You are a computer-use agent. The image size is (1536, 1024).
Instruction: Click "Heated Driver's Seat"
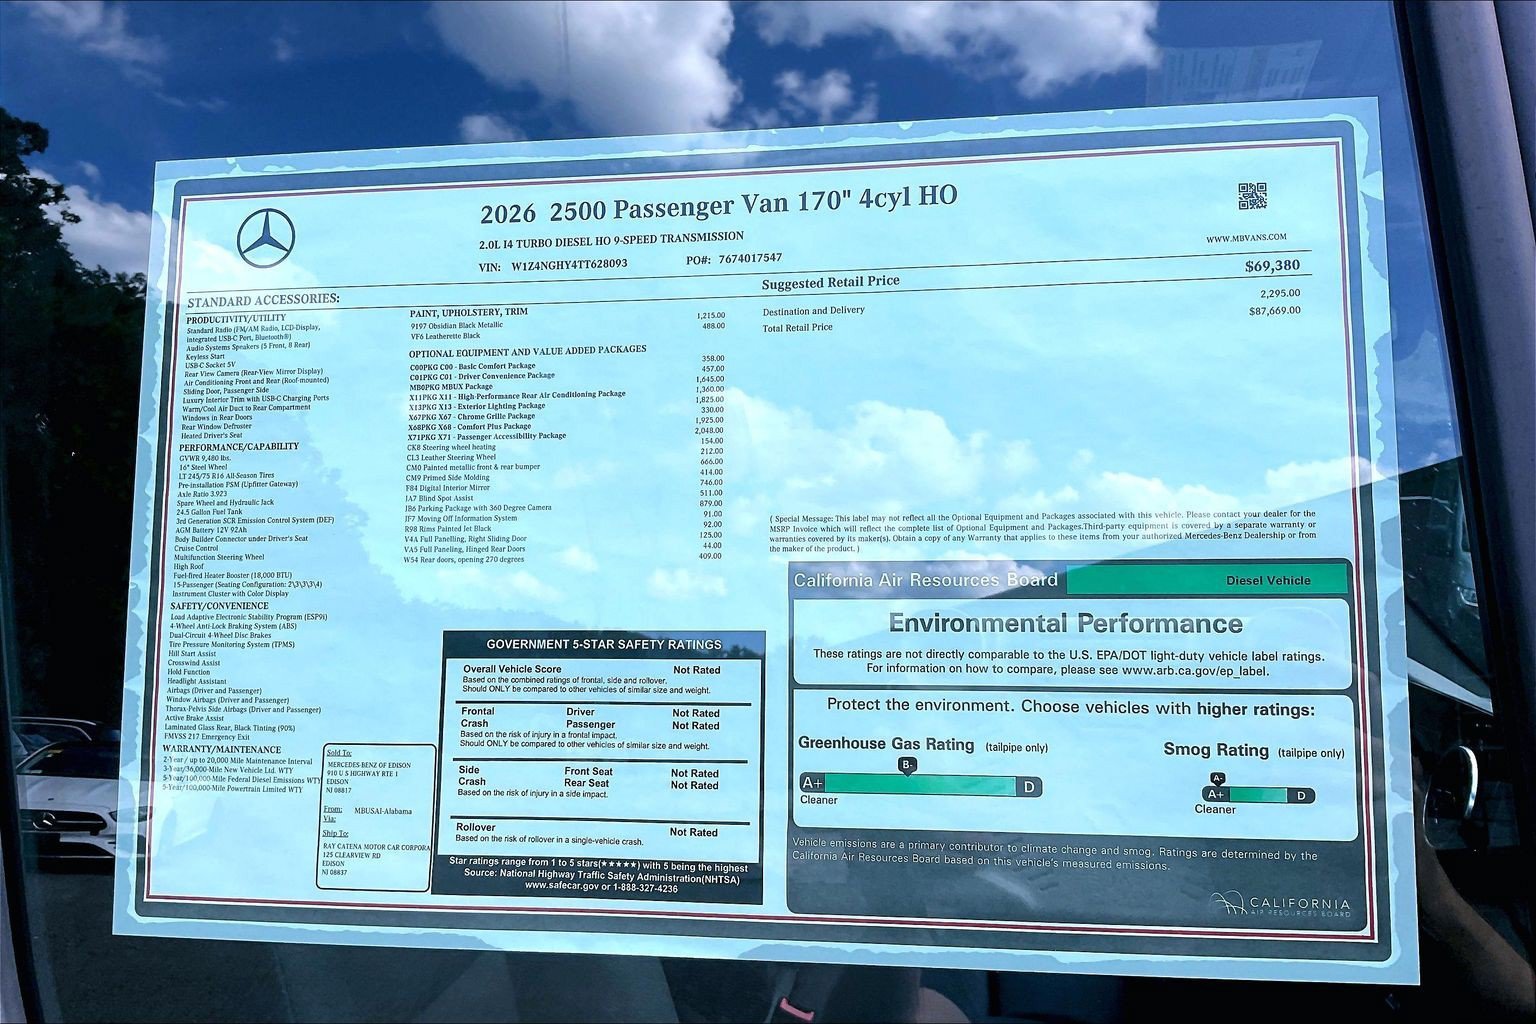click(x=212, y=436)
